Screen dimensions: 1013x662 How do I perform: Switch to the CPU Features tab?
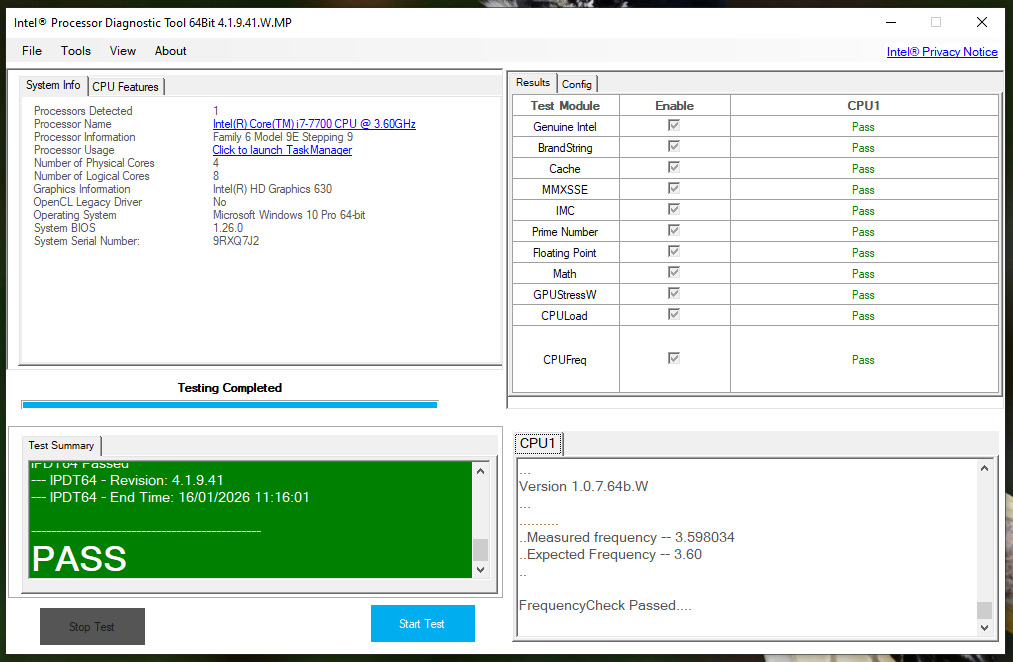(x=125, y=87)
